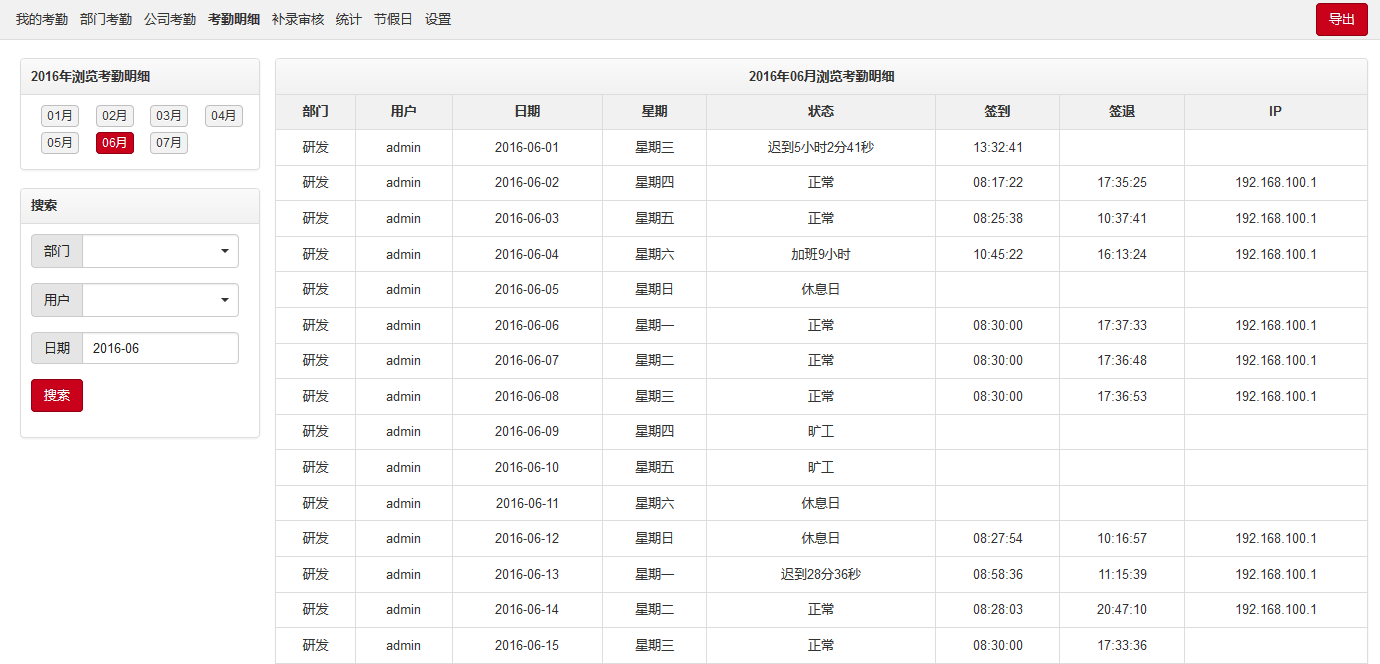Switch to the 补录审核 menu
Screen dimensions: 1380x664
coord(298,19)
